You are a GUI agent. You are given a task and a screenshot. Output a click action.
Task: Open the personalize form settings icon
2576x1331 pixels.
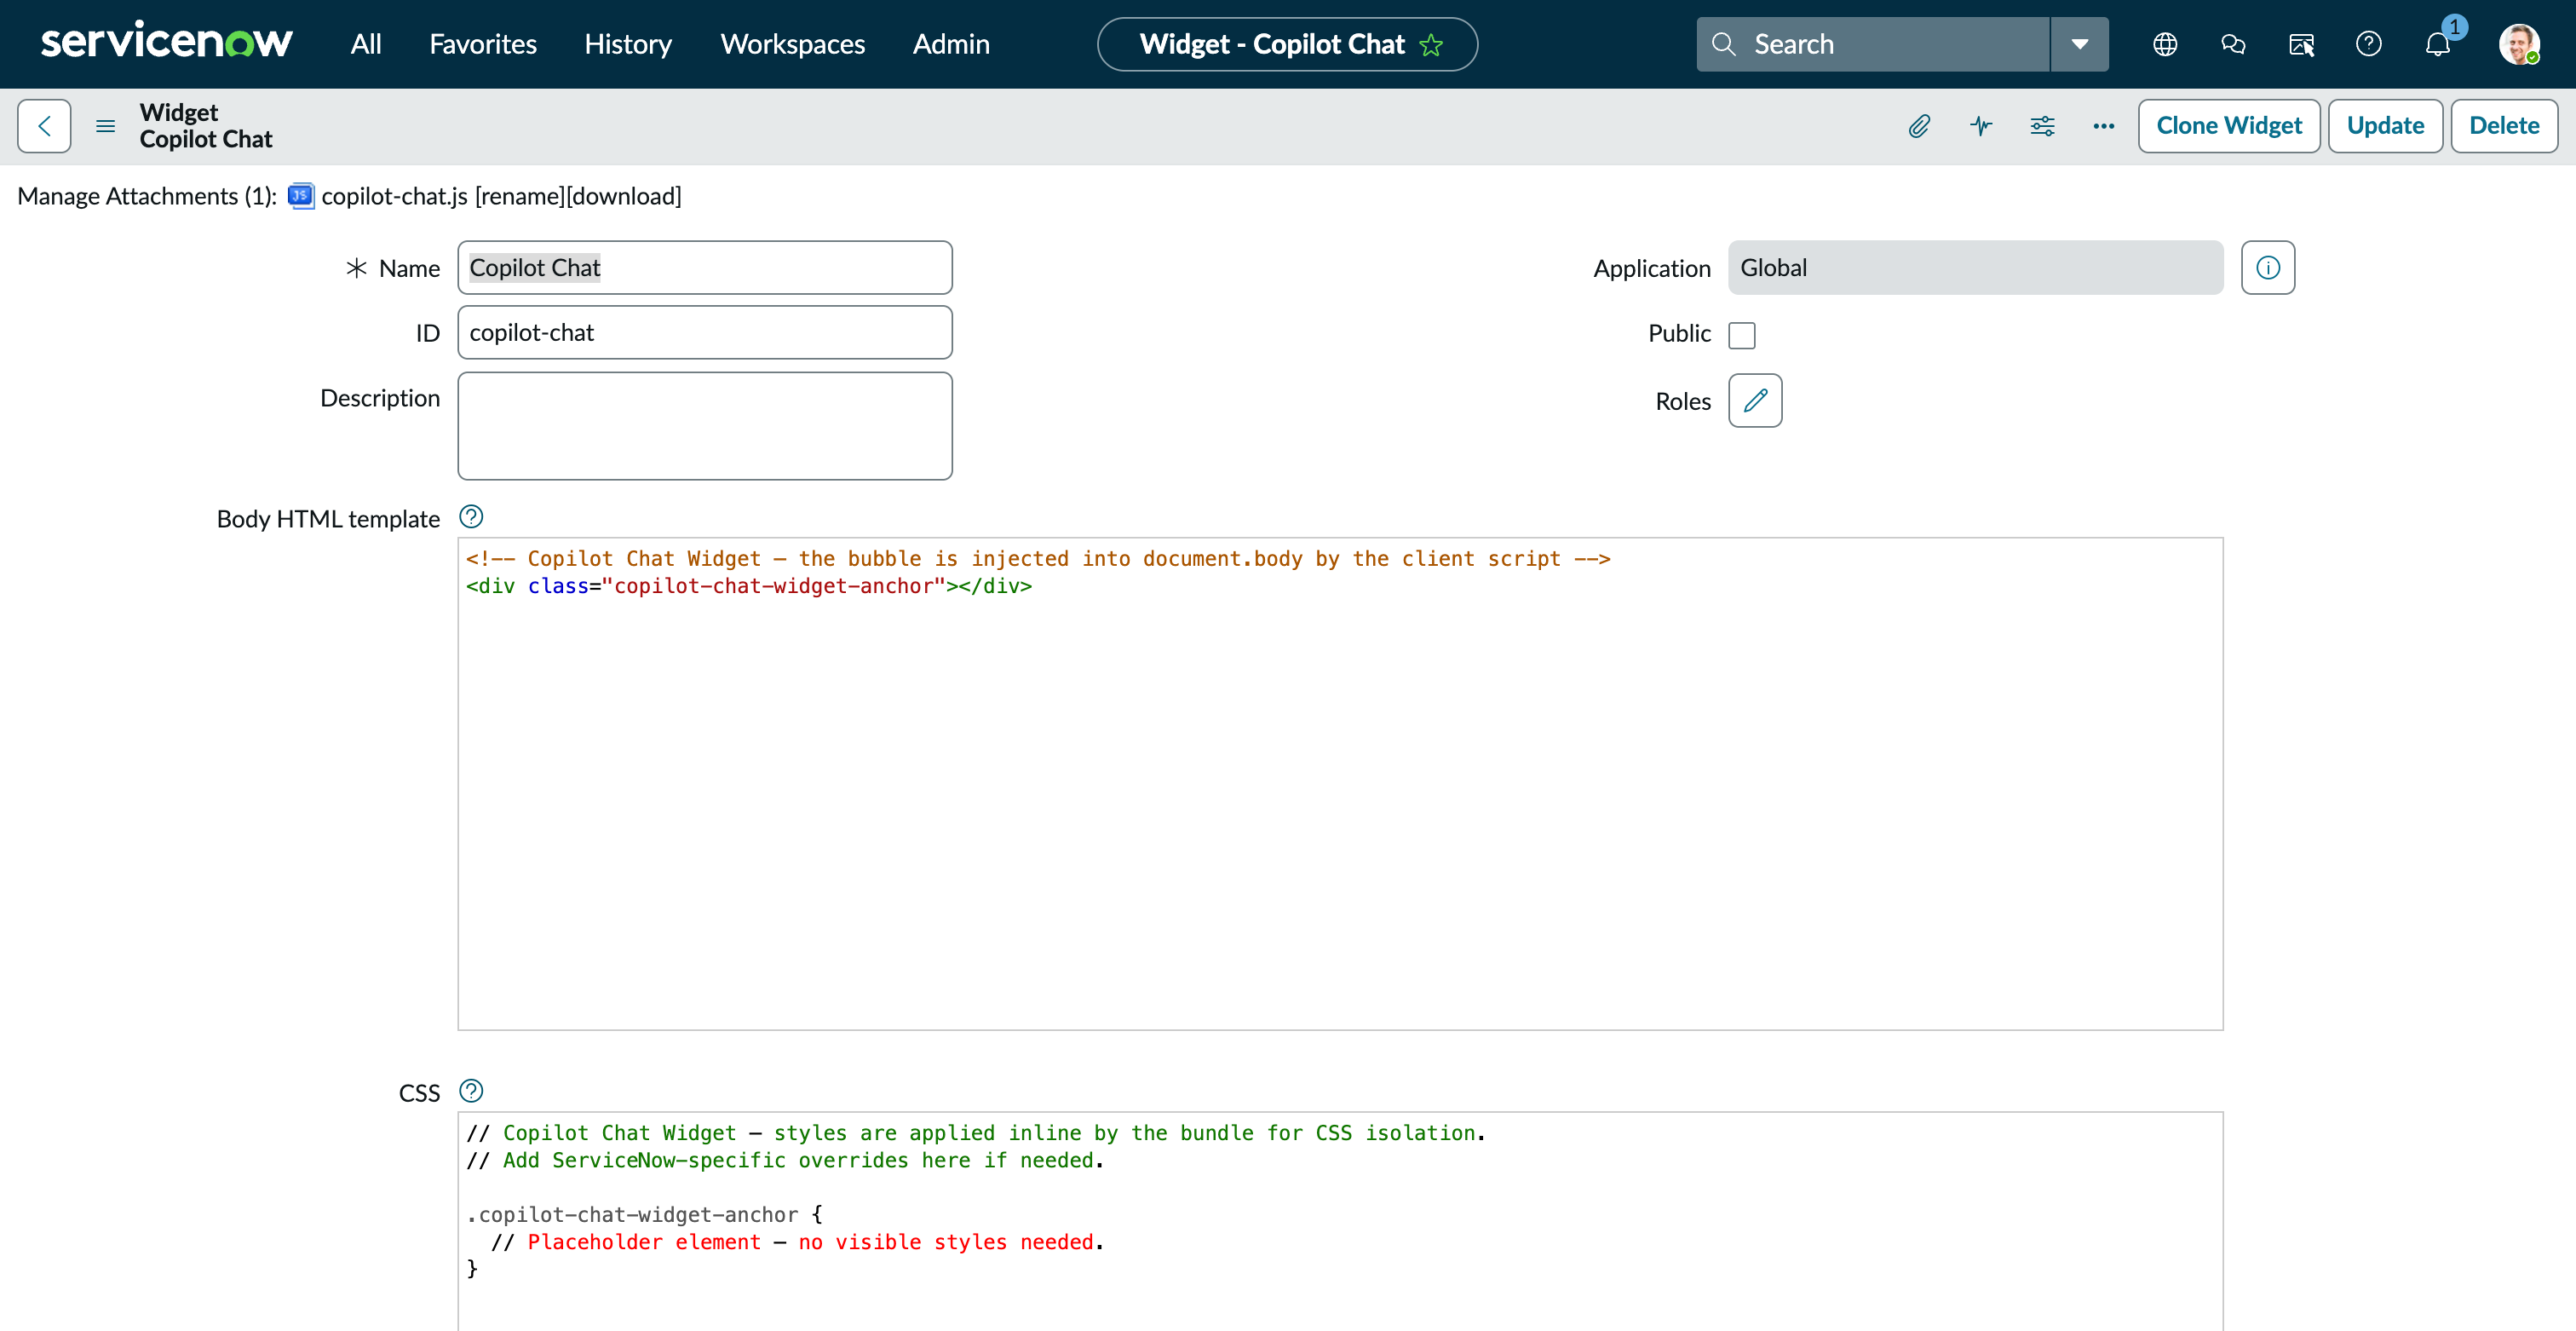(2042, 126)
